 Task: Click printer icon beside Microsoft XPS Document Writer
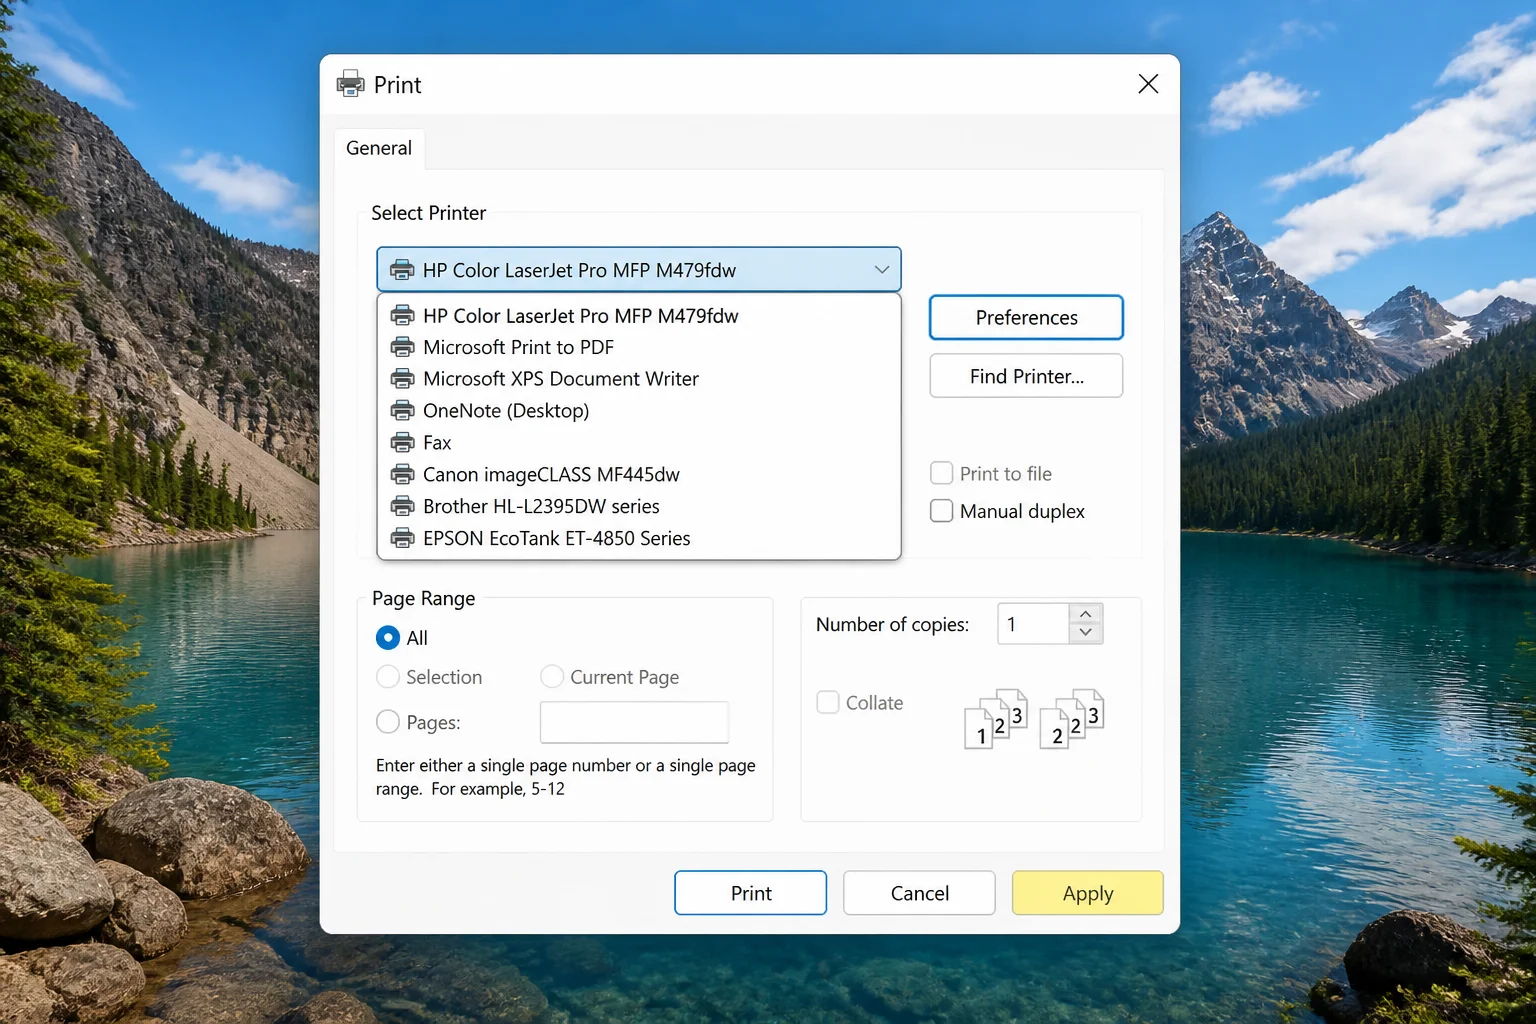pos(402,379)
